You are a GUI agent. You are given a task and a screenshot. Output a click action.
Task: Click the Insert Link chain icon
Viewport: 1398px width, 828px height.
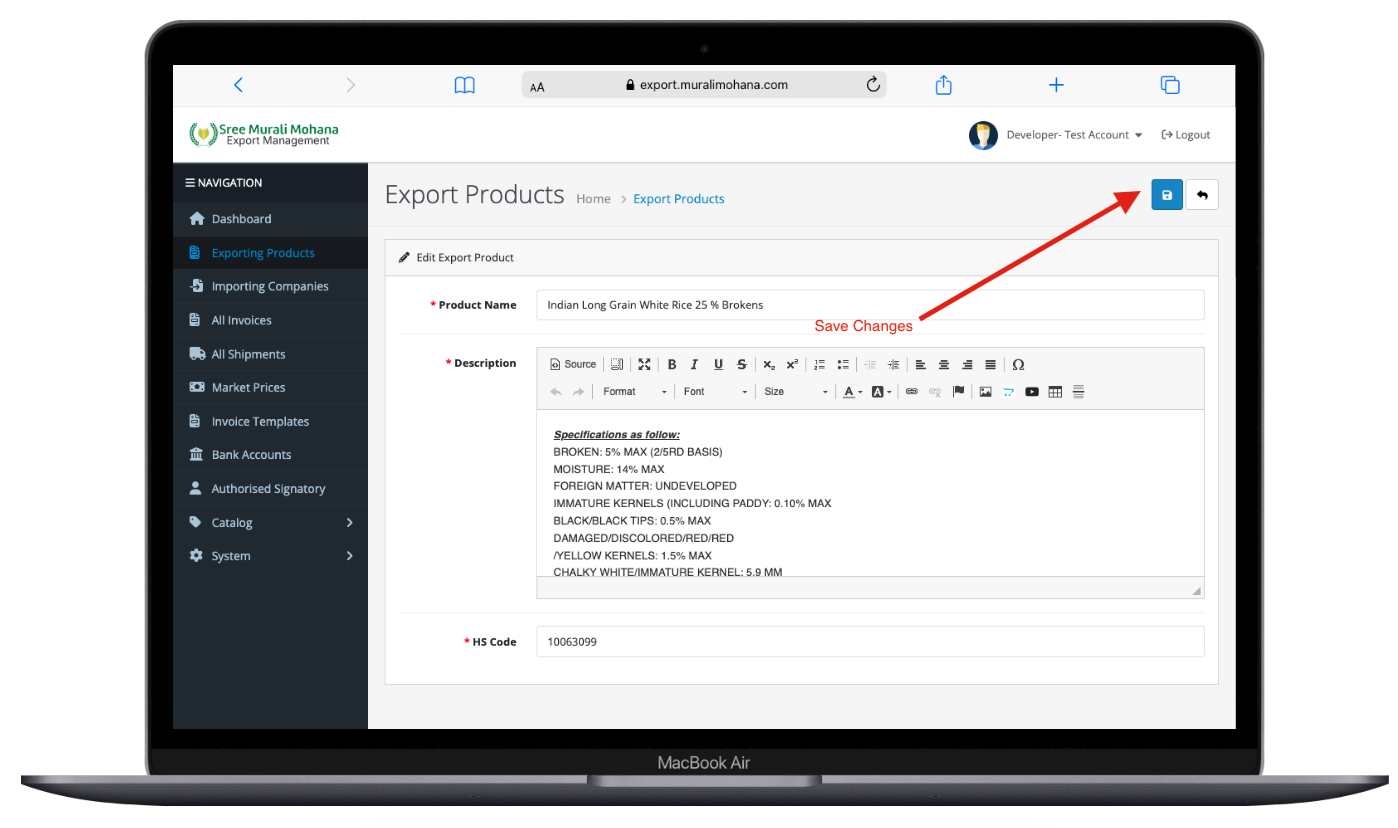click(911, 391)
